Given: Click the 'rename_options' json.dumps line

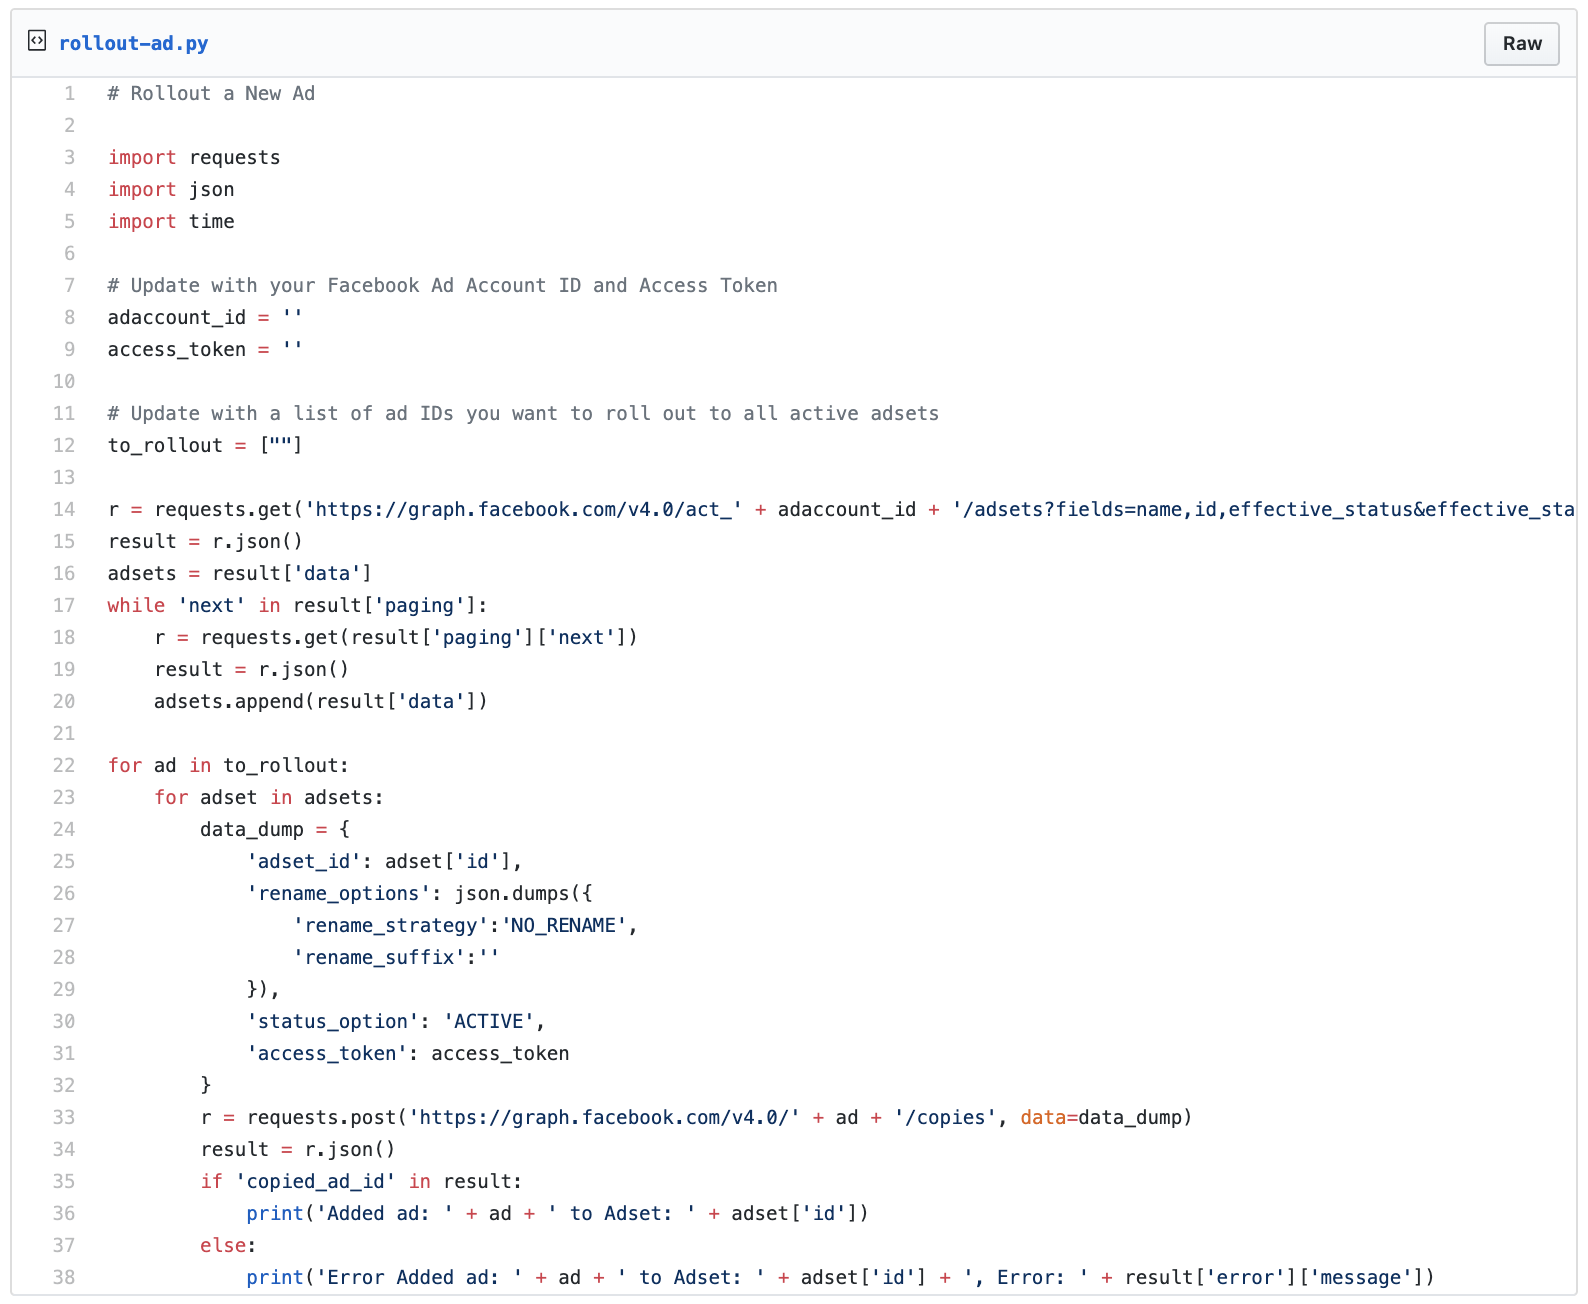Looking at the screenshot, I should pos(420,893).
